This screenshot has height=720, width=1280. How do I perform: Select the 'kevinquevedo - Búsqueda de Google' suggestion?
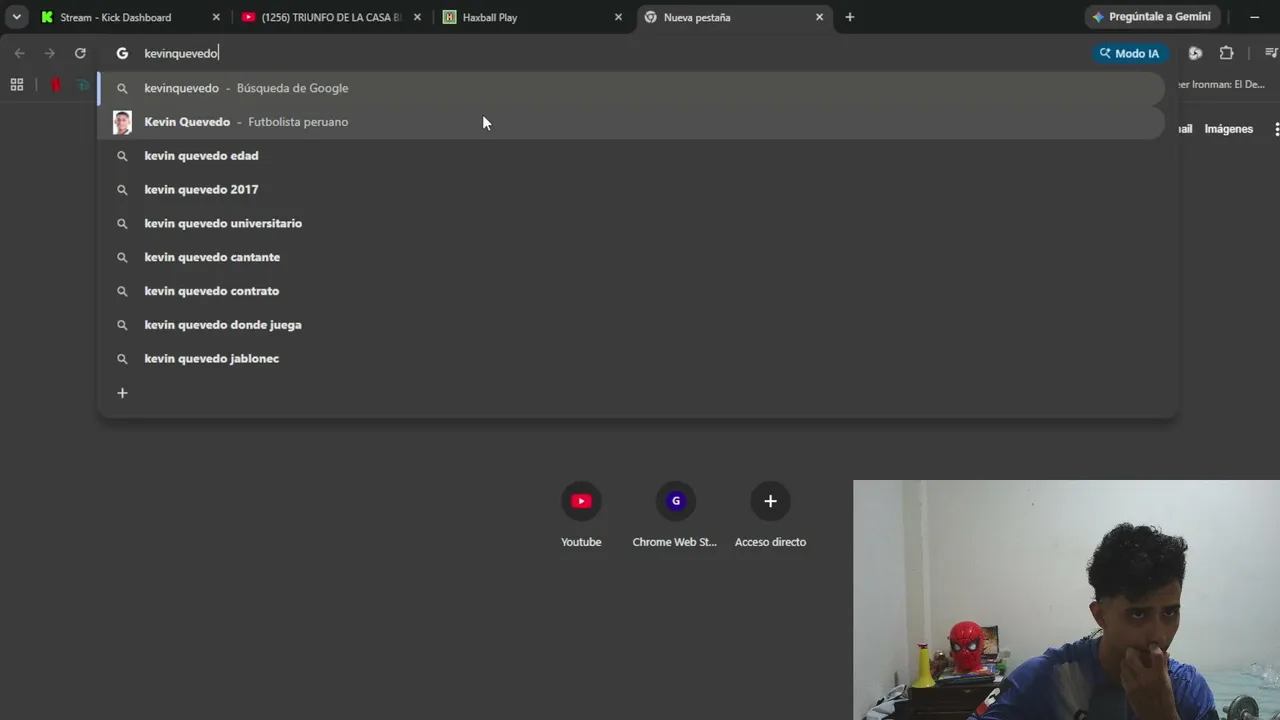pos(631,88)
